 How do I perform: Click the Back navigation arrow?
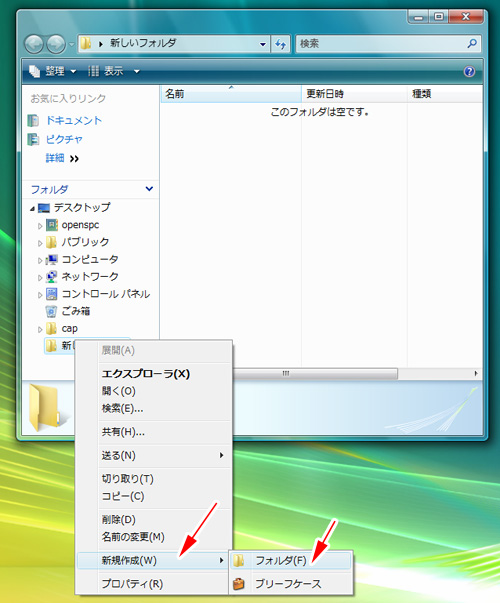[34, 44]
